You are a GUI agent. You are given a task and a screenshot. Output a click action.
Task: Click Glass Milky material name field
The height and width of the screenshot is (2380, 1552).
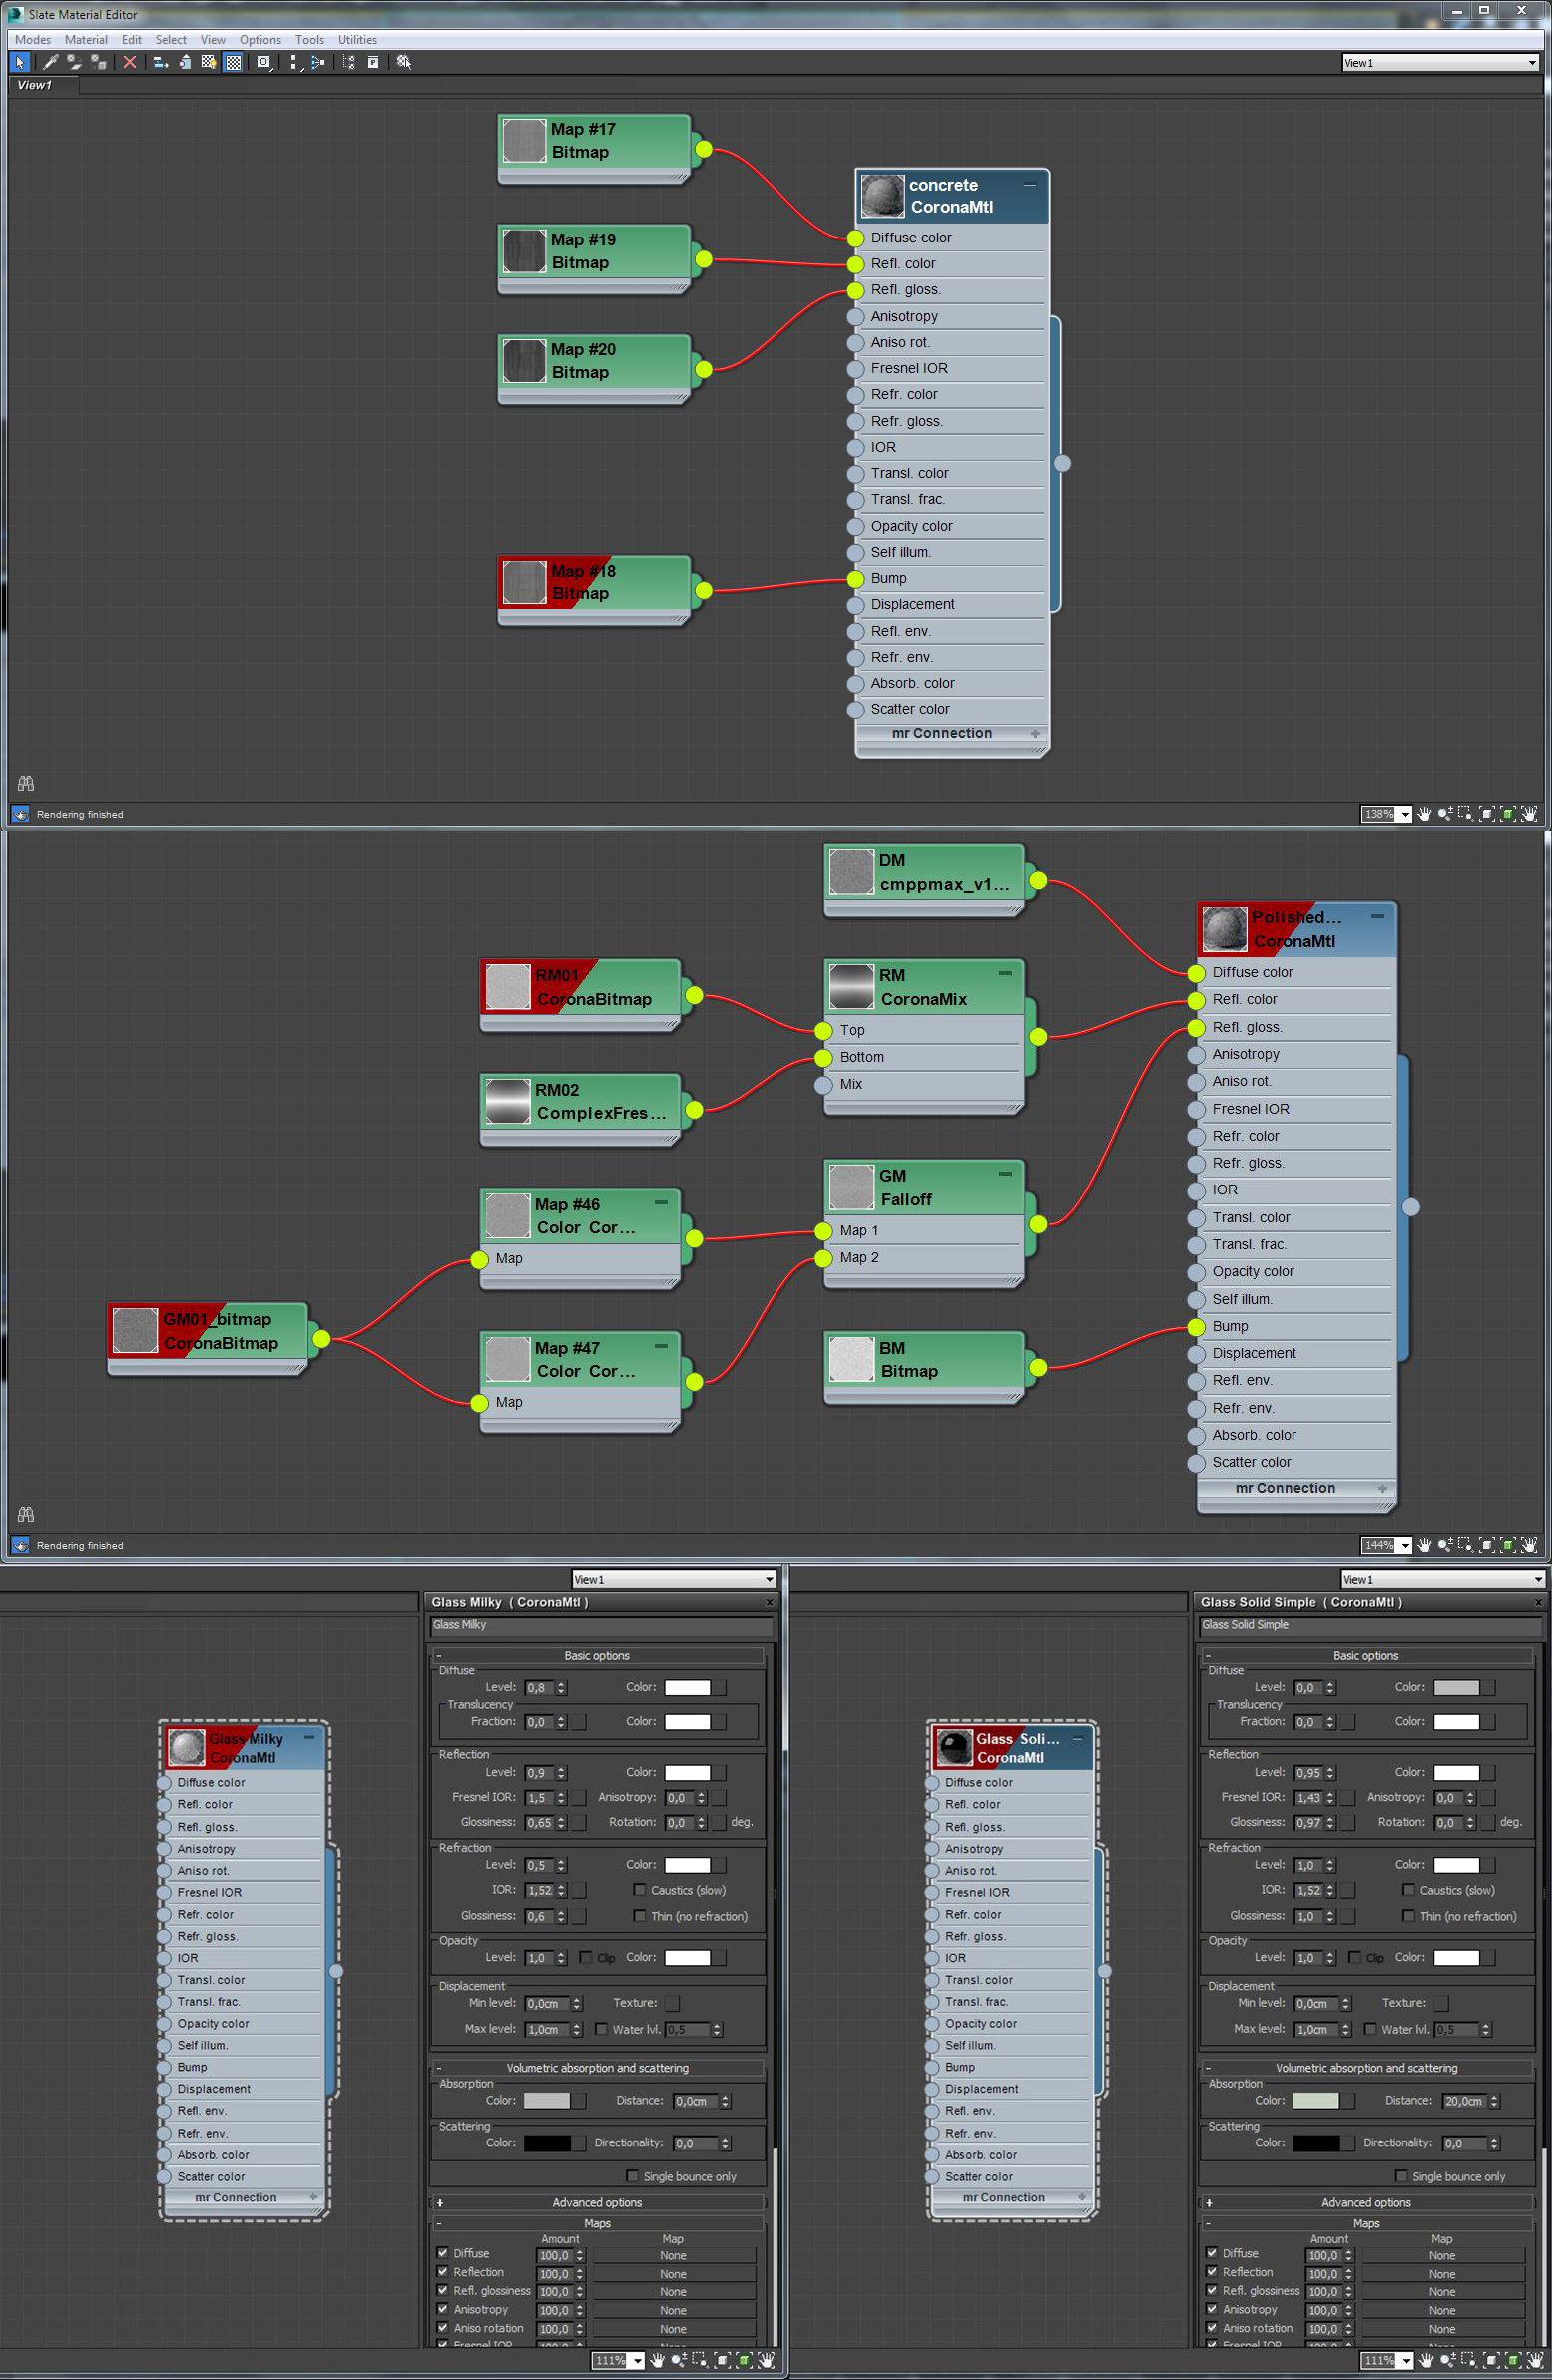(x=601, y=1625)
